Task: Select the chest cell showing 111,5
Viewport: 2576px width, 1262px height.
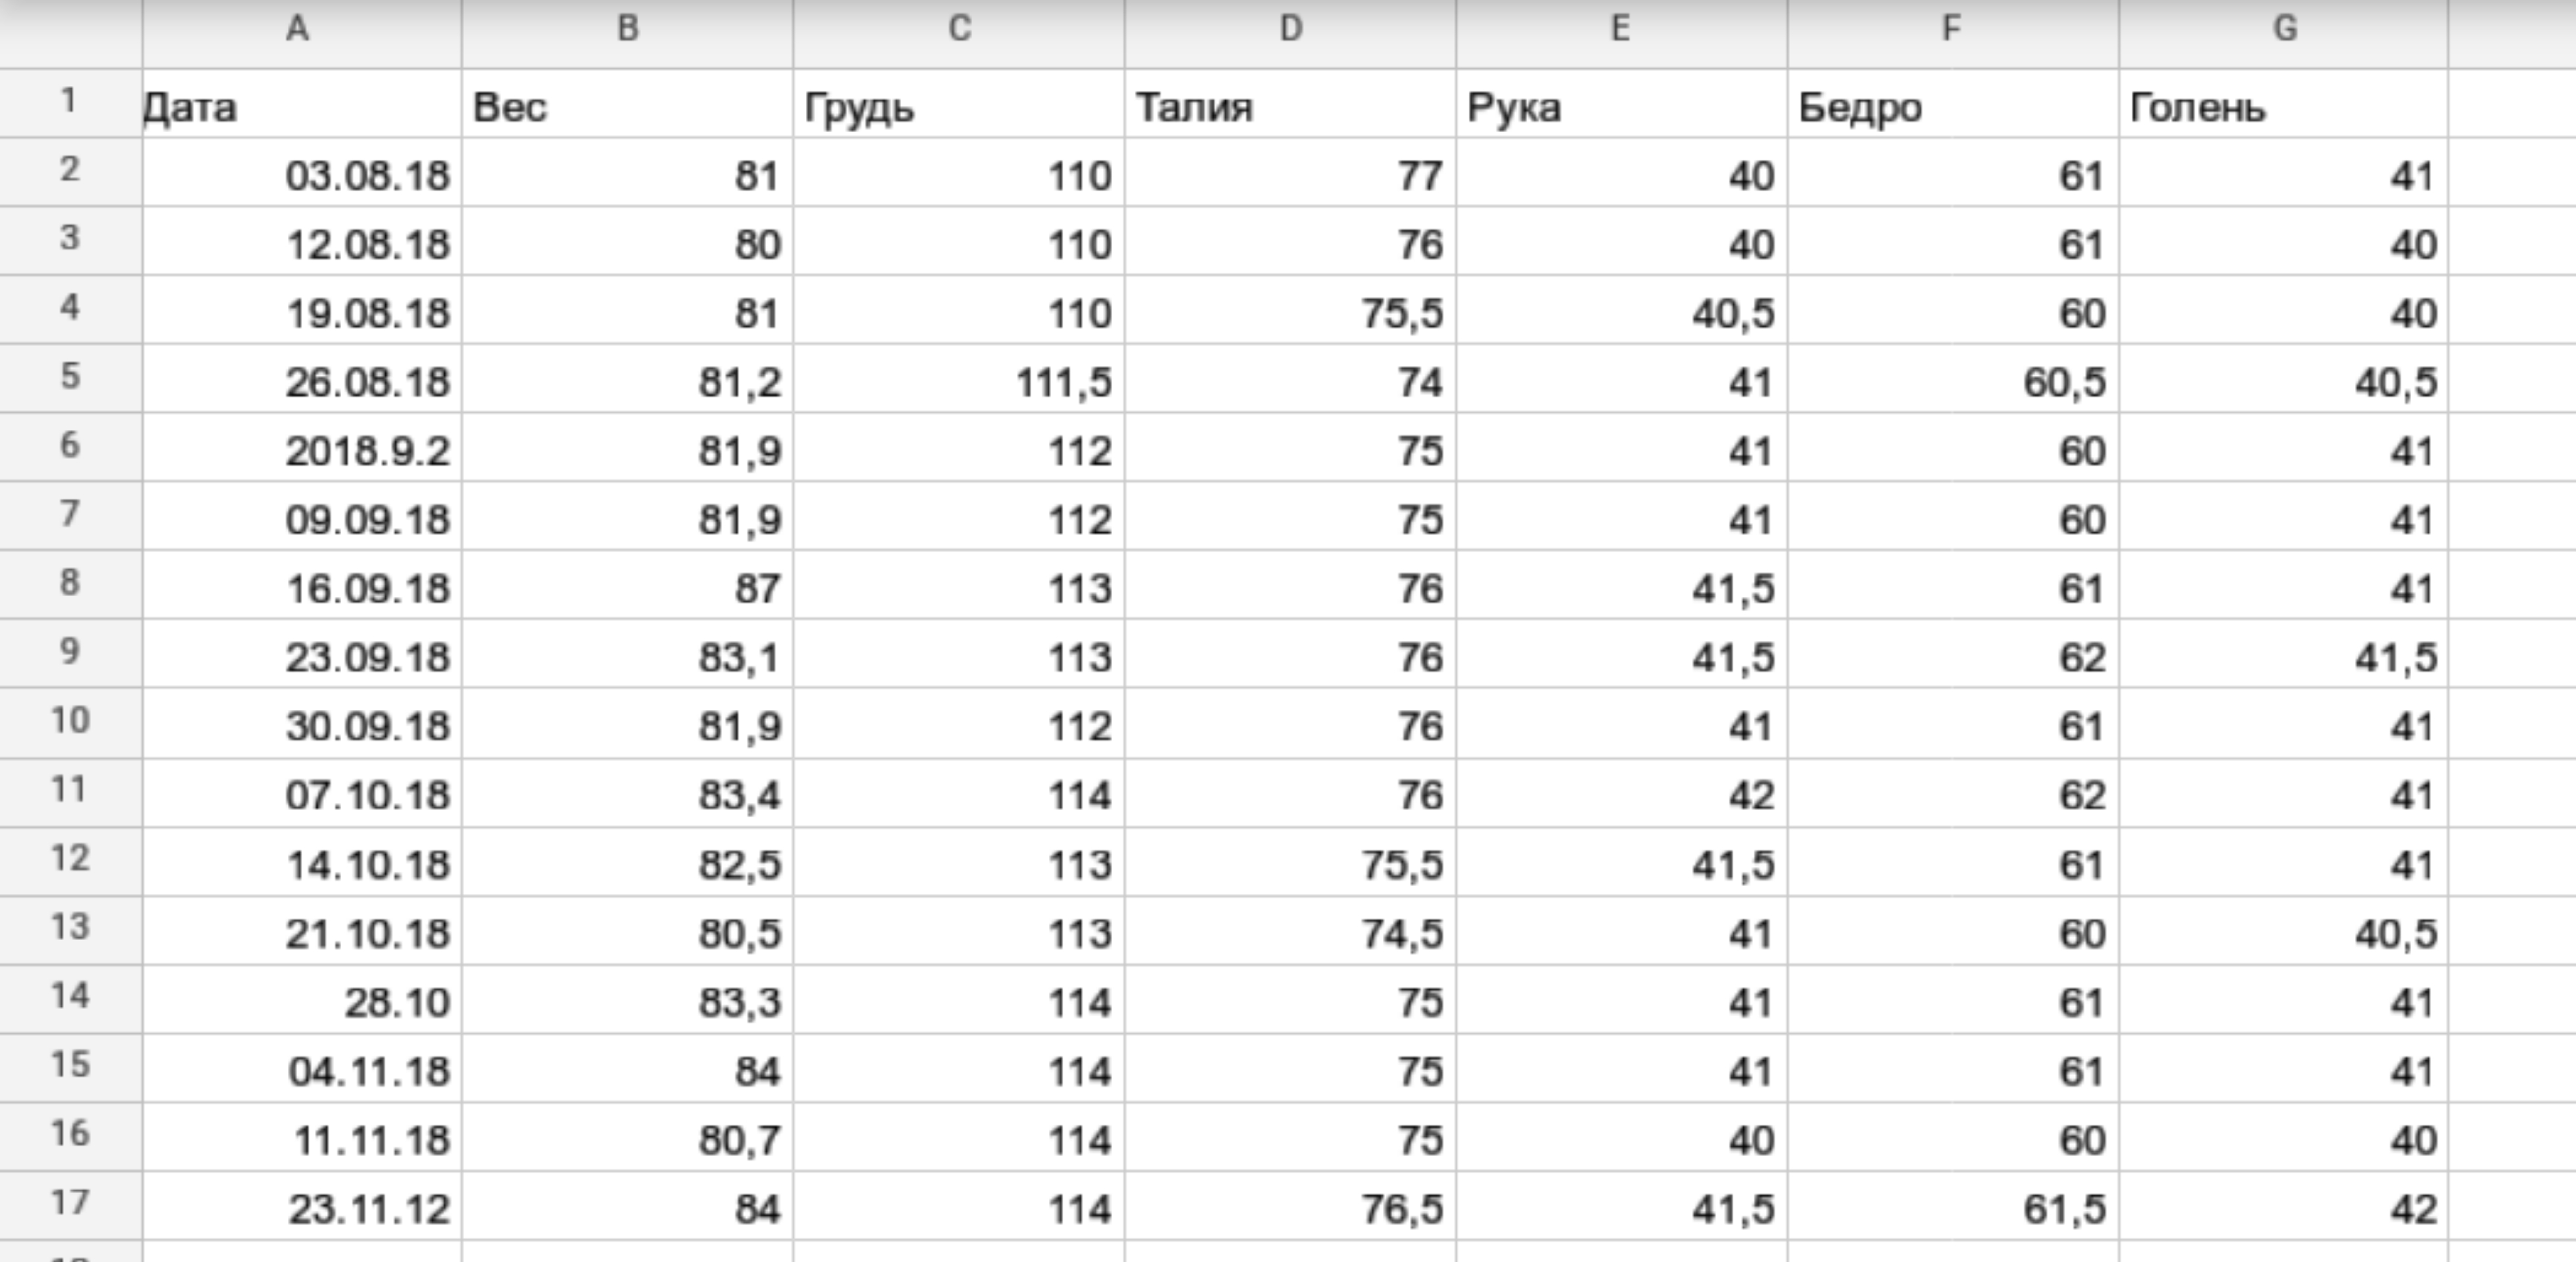Action: (x=958, y=382)
